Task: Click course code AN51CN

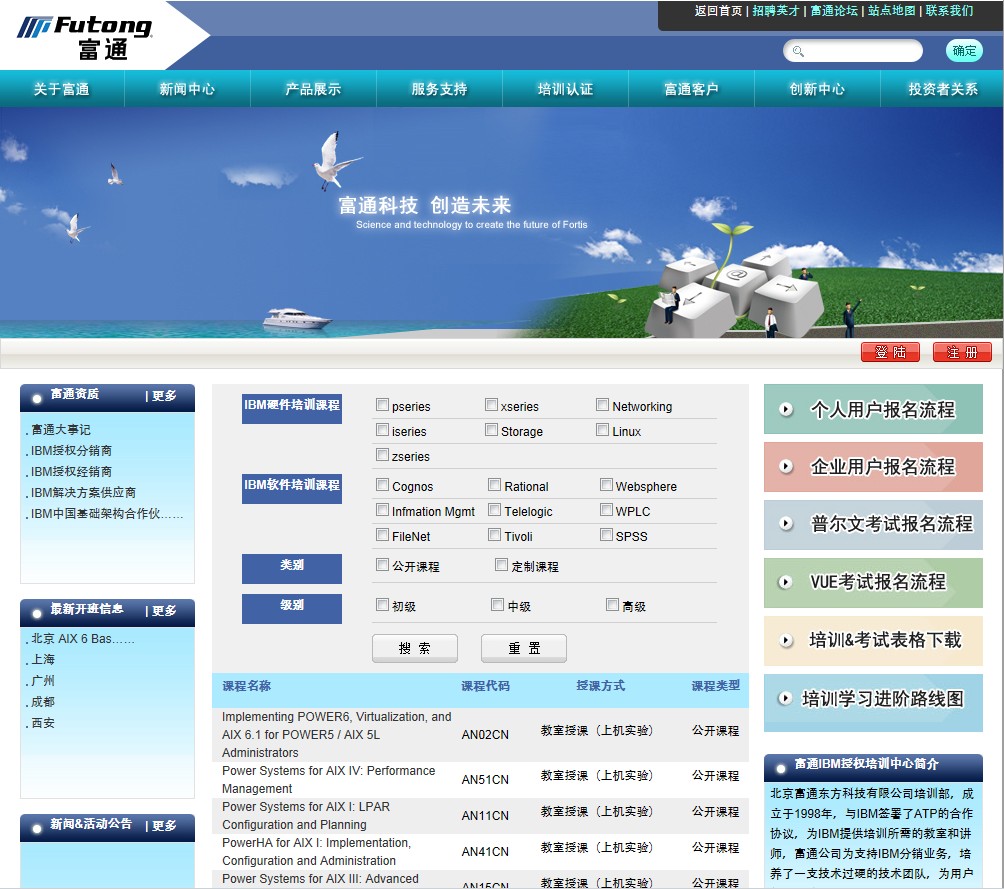Action: [485, 779]
